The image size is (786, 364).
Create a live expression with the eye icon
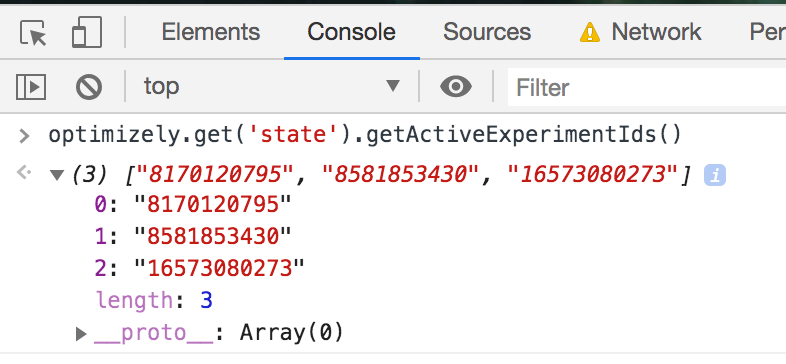[x=456, y=87]
